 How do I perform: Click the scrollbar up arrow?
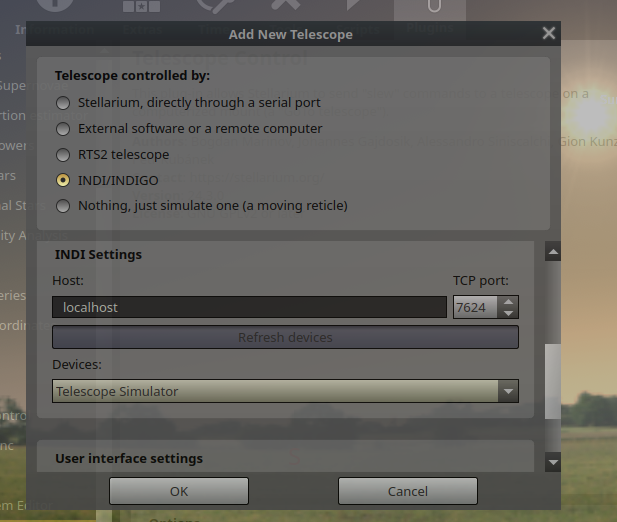tap(553, 252)
